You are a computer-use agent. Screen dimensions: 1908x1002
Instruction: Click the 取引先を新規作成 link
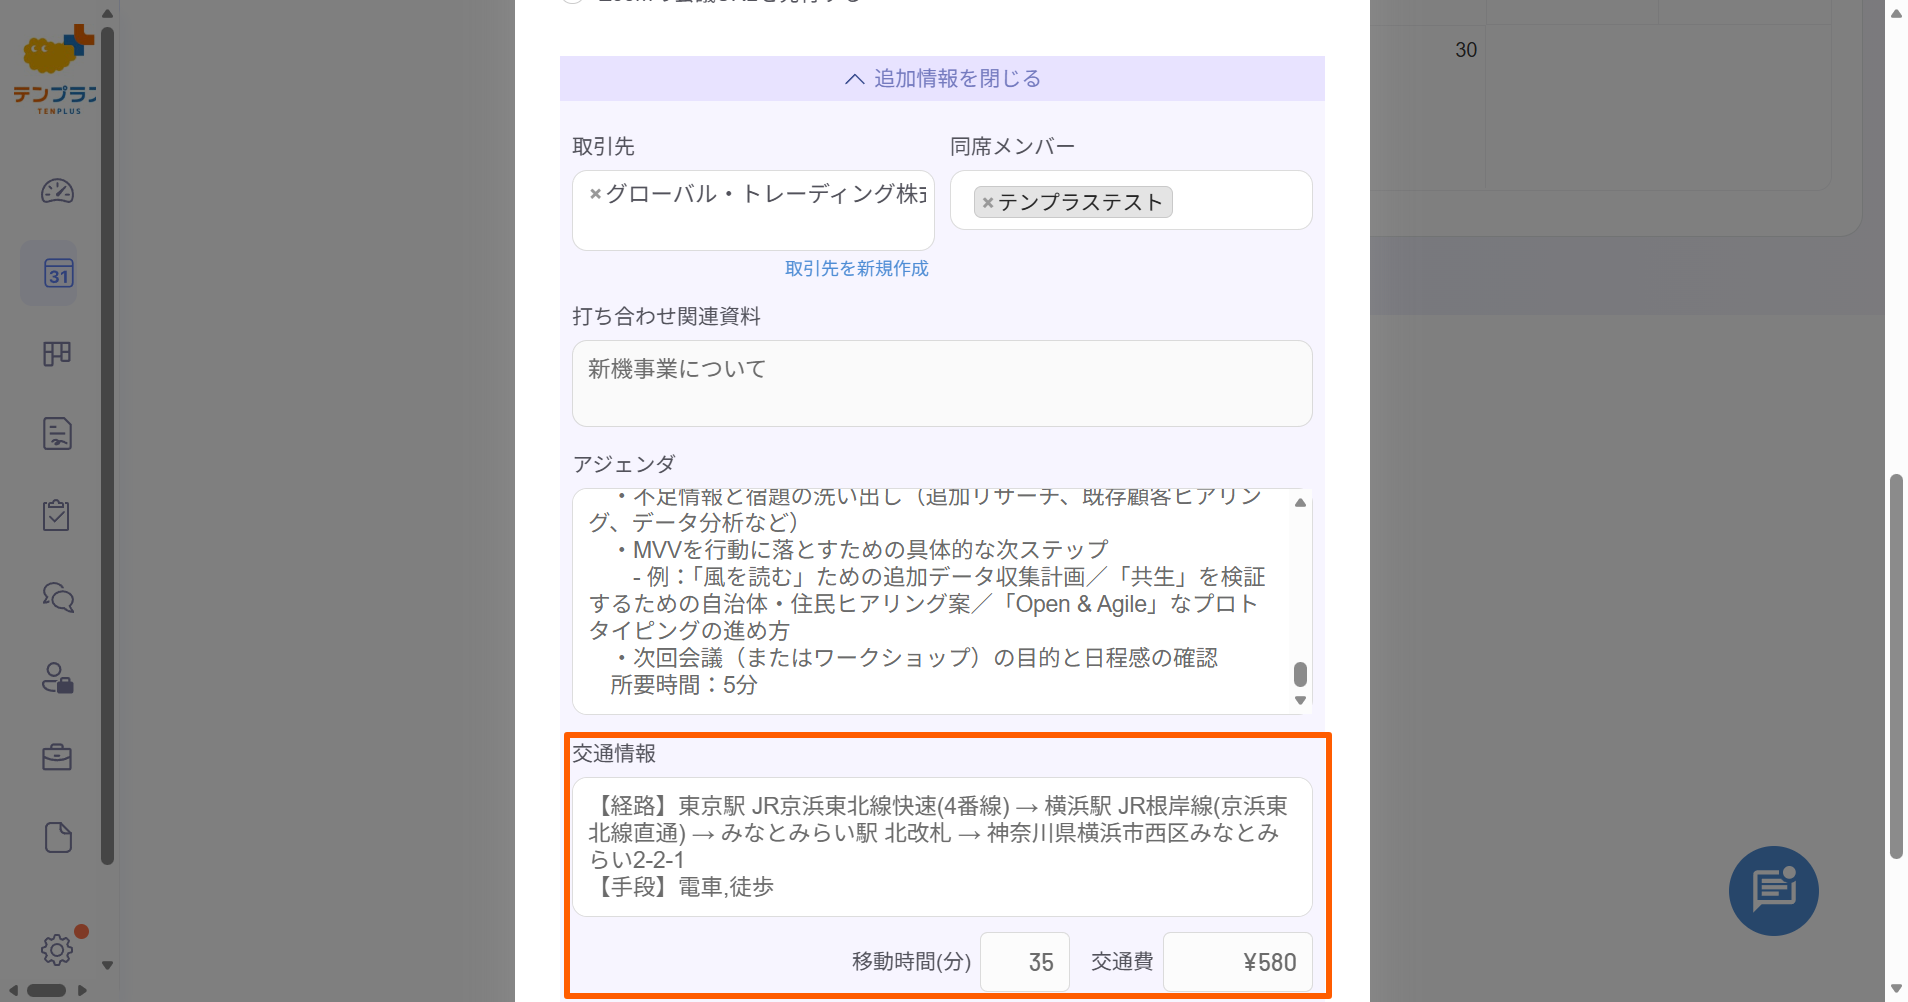coord(856,268)
